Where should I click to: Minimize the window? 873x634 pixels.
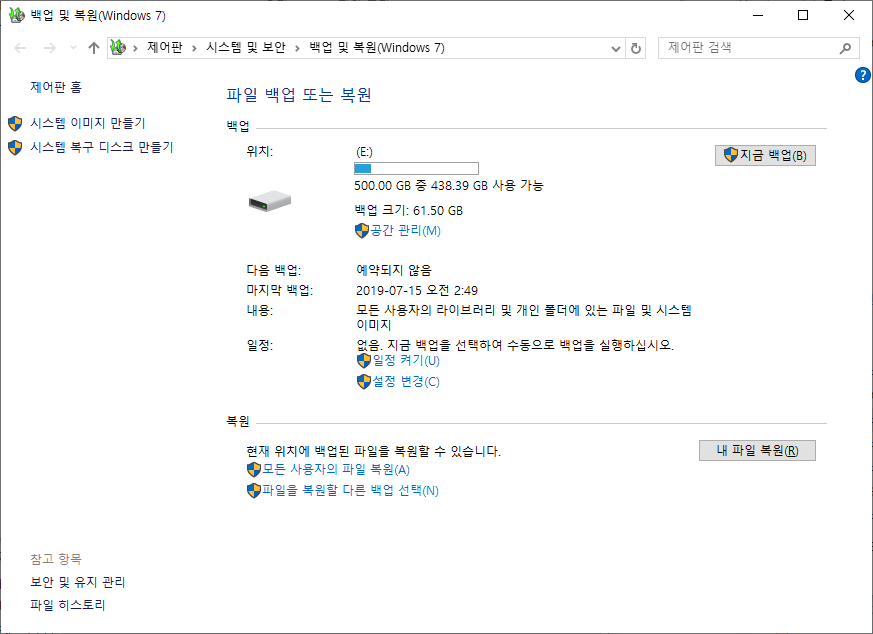pos(758,15)
